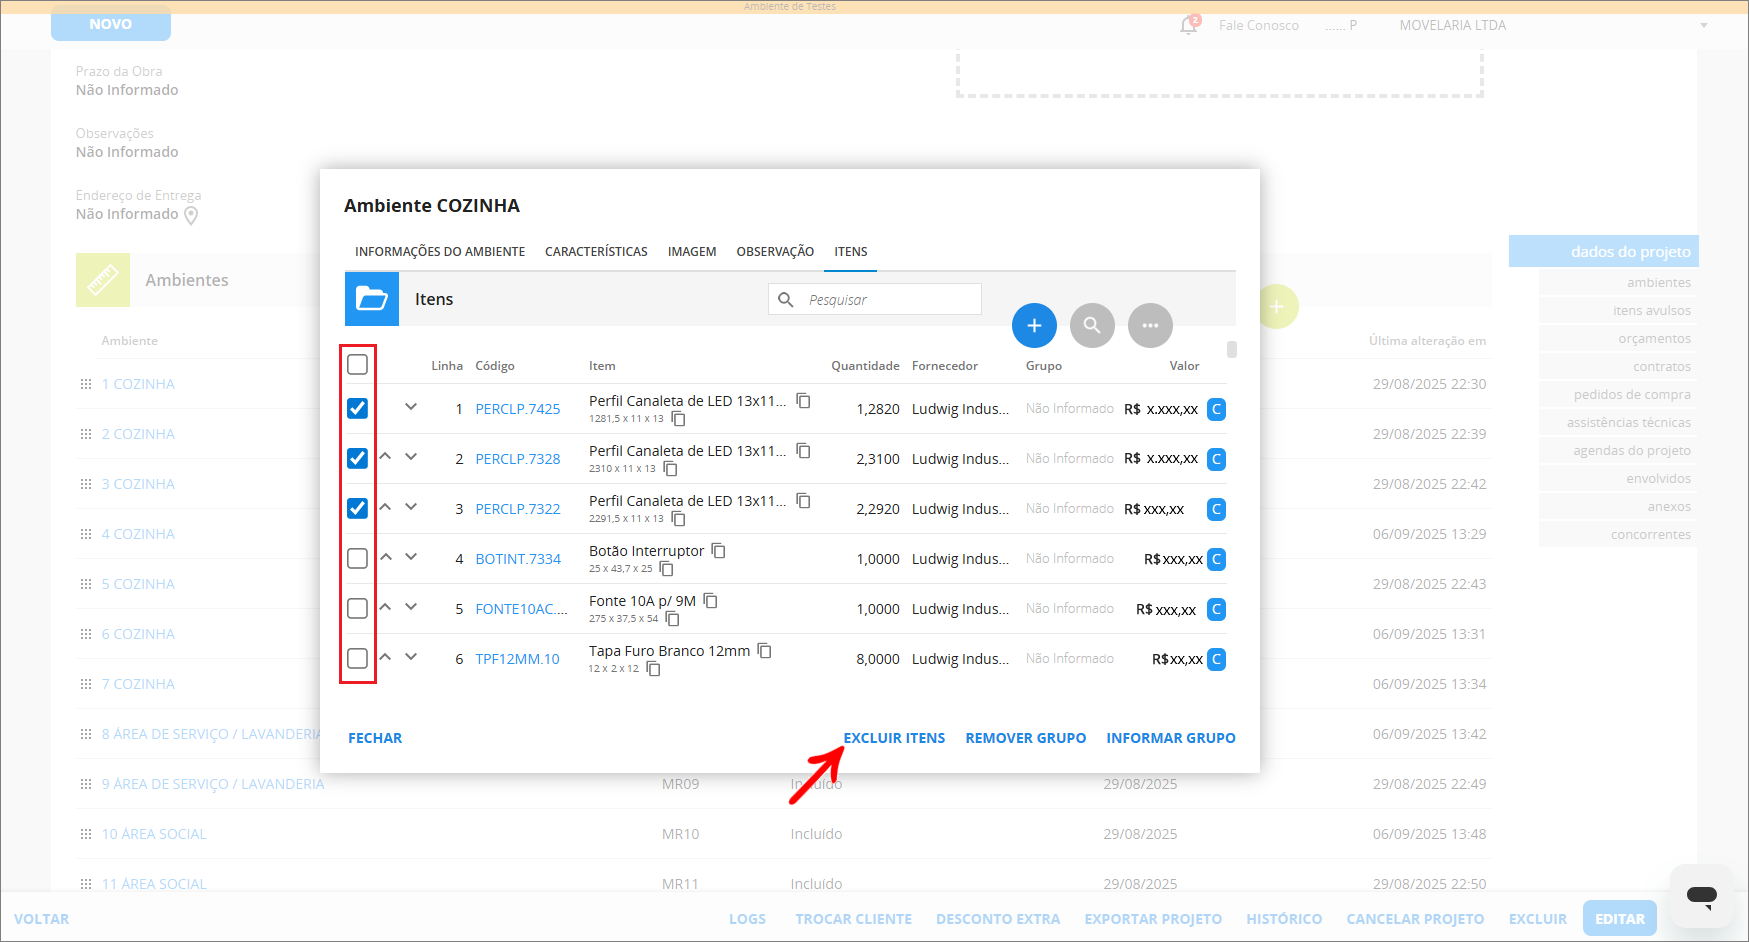
Task: Move row 4 up with chevron arrow
Action: coord(385,557)
